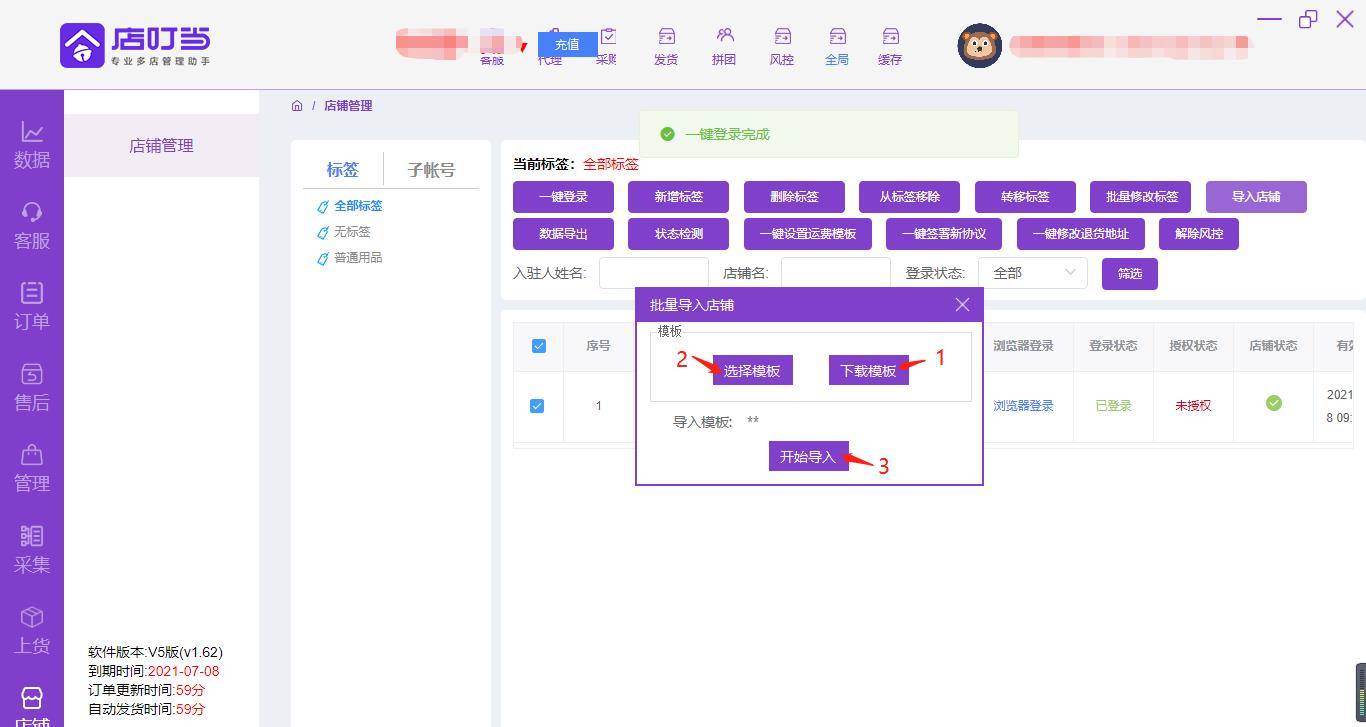Click the 浏览器登录 link in row 1
This screenshot has width=1366, height=727.
click(x=1023, y=406)
